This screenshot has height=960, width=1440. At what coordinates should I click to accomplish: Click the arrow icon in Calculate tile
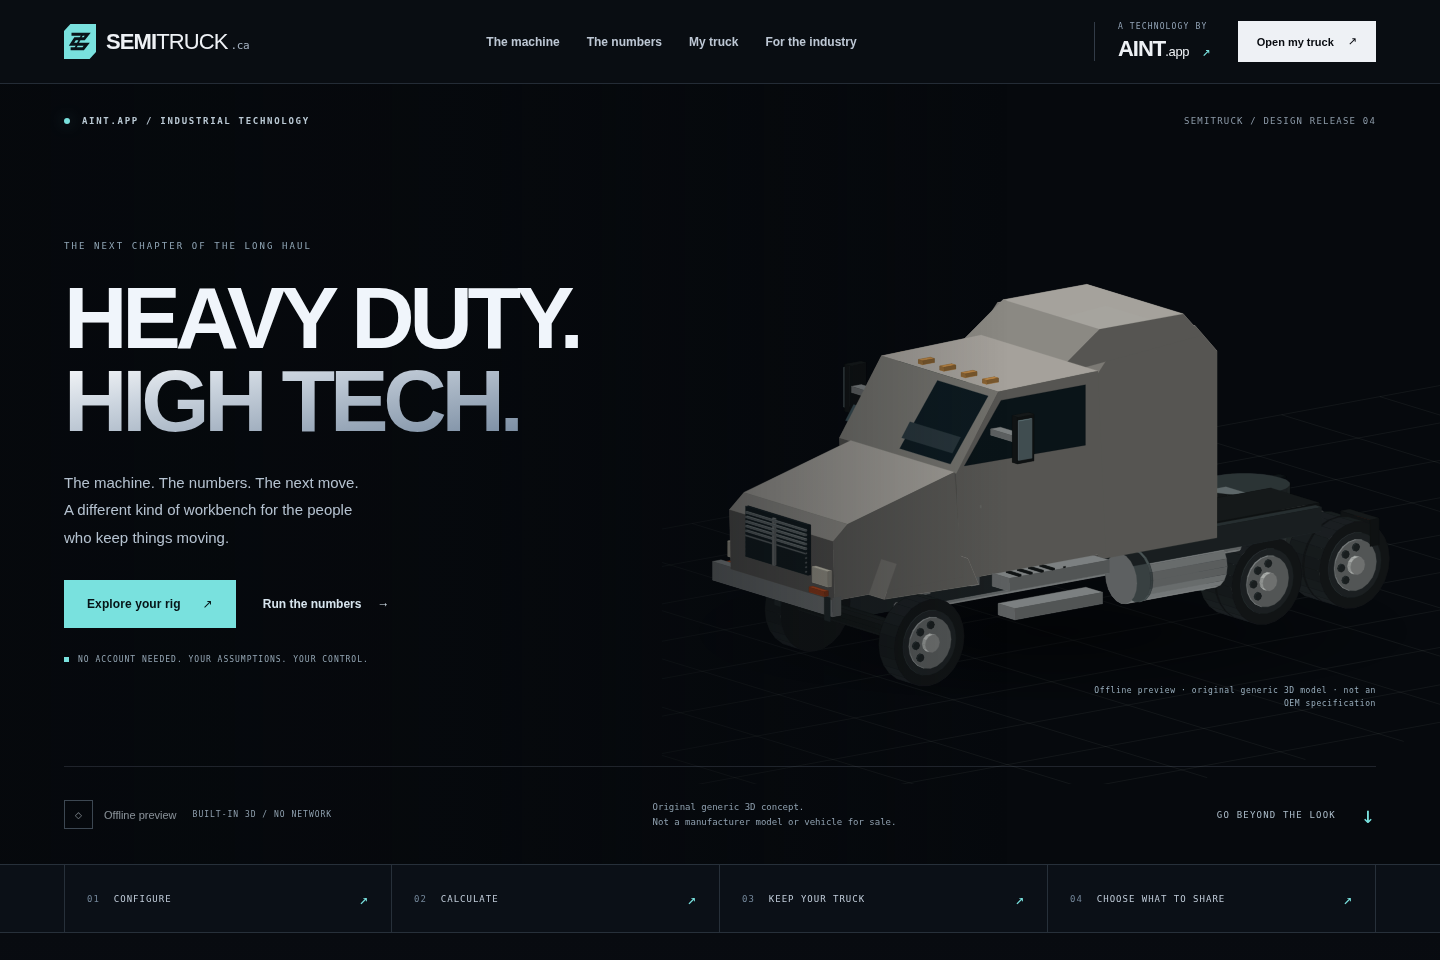click(x=692, y=900)
